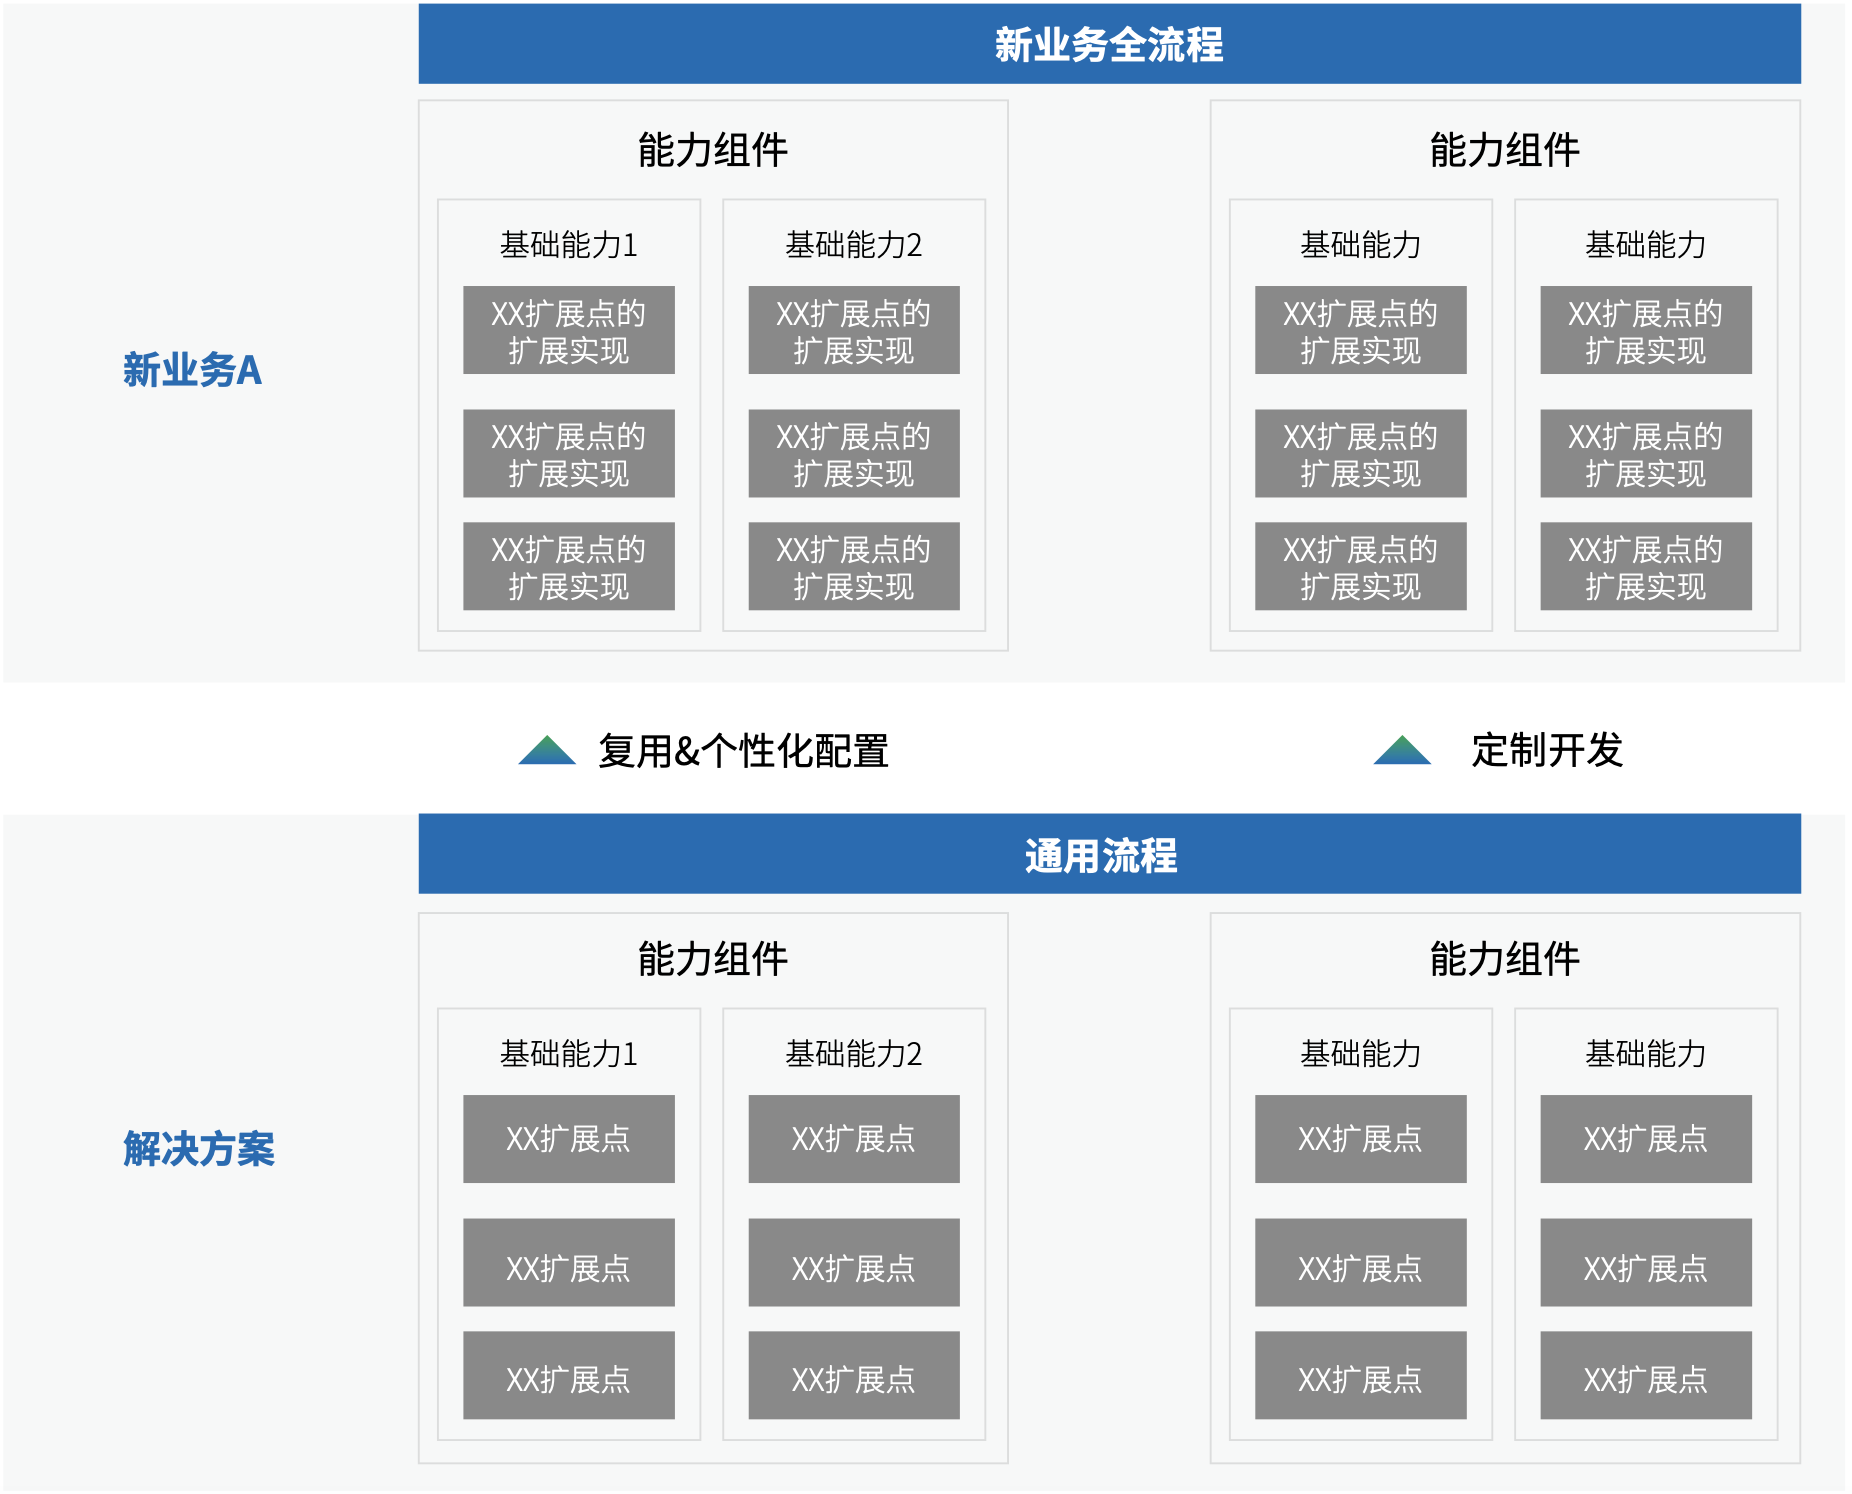Click first XX扩展点 box under 通用流程 基础能力1
Viewport: 1852px width, 1494px height.
click(568, 1139)
